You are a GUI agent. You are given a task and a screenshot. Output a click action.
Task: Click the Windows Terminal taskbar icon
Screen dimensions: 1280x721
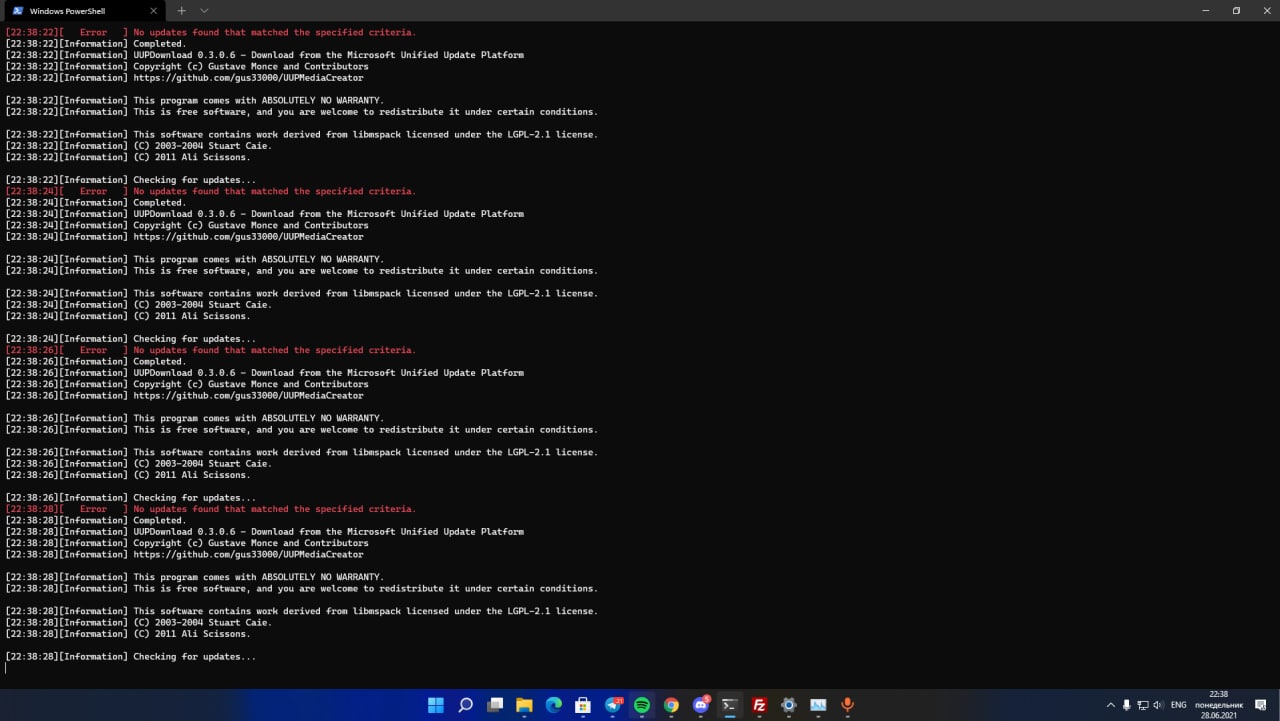pyautogui.click(x=730, y=705)
